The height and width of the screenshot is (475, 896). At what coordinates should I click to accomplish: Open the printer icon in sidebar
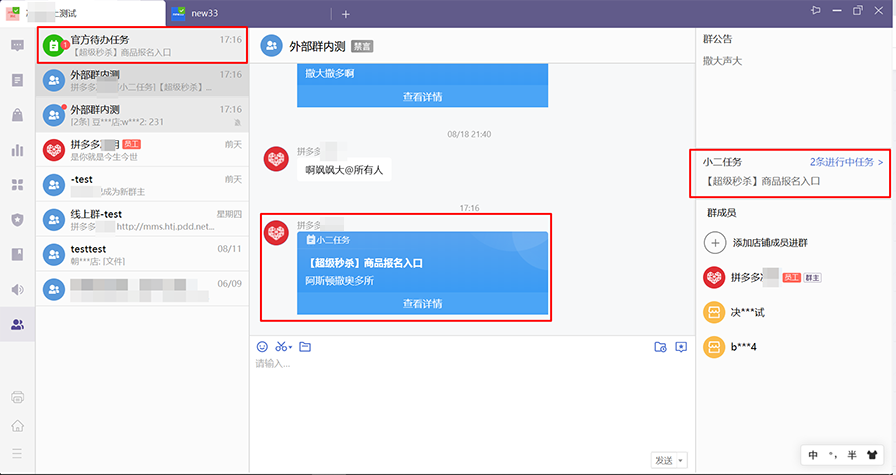pos(18,397)
